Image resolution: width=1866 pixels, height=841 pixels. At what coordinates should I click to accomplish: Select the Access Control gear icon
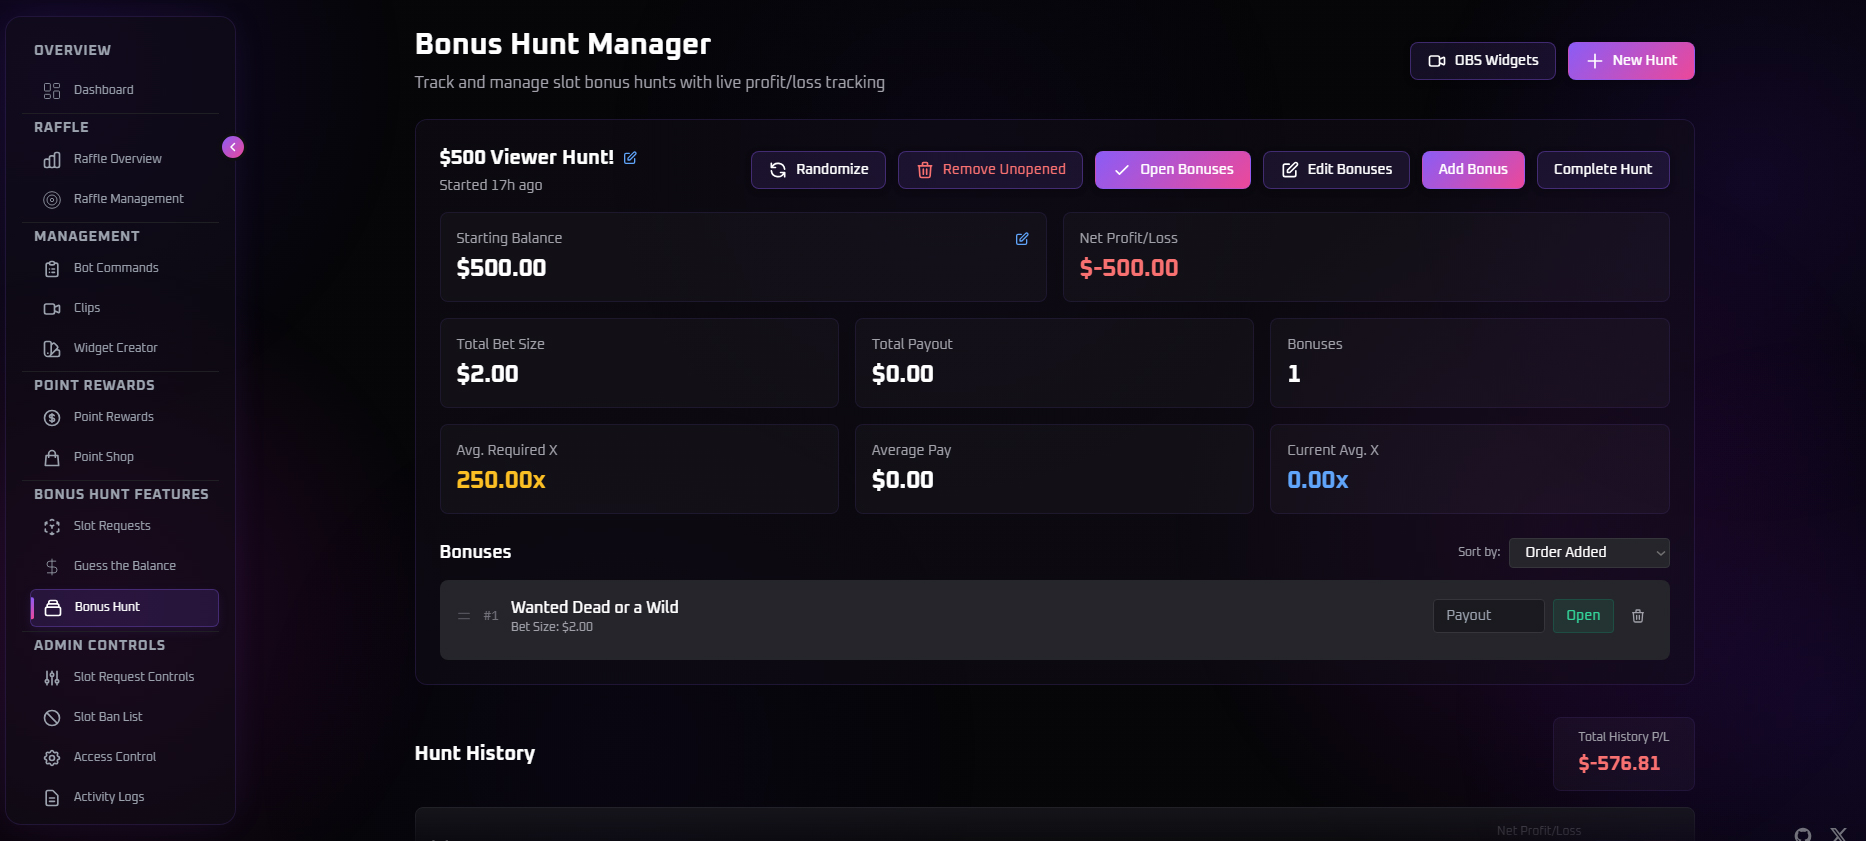52,757
